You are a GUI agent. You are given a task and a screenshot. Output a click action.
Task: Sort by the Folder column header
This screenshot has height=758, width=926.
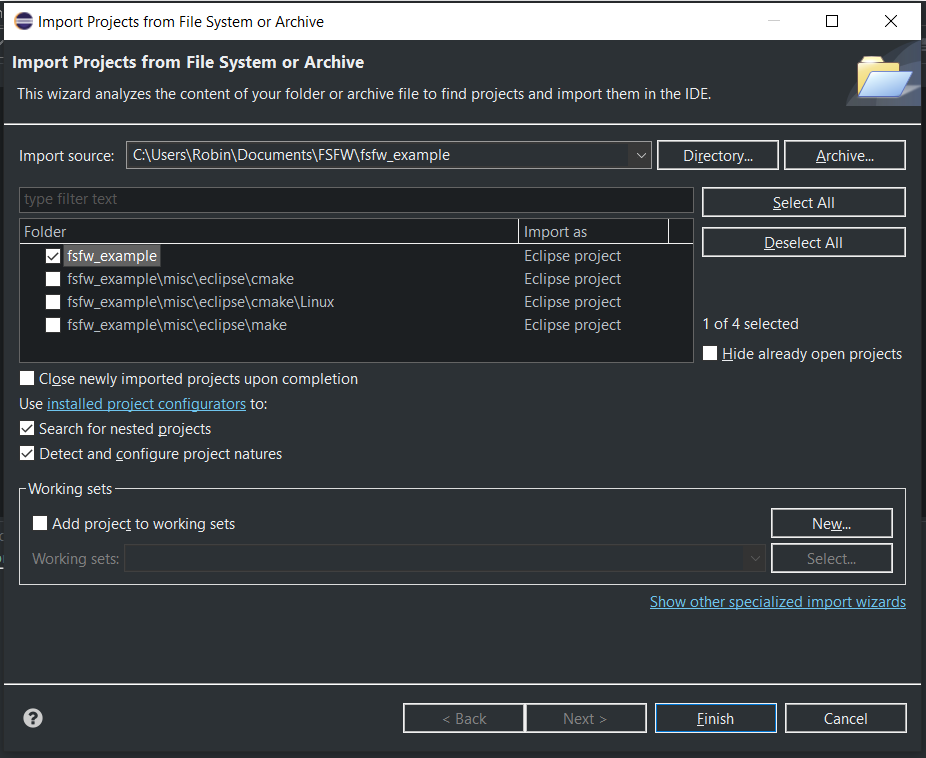tap(269, 231)
